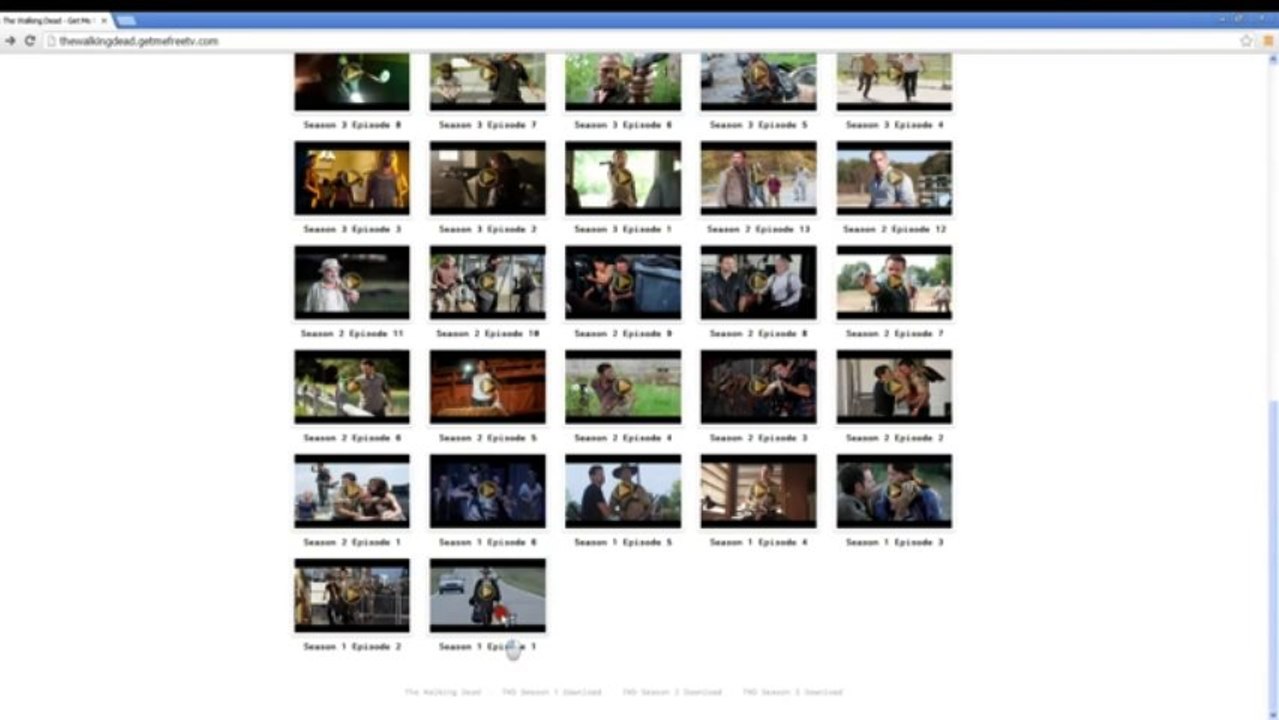Reload the page with the refresh icon
This screenshot has height=720, width=1279.
click(x=30, y=41)
